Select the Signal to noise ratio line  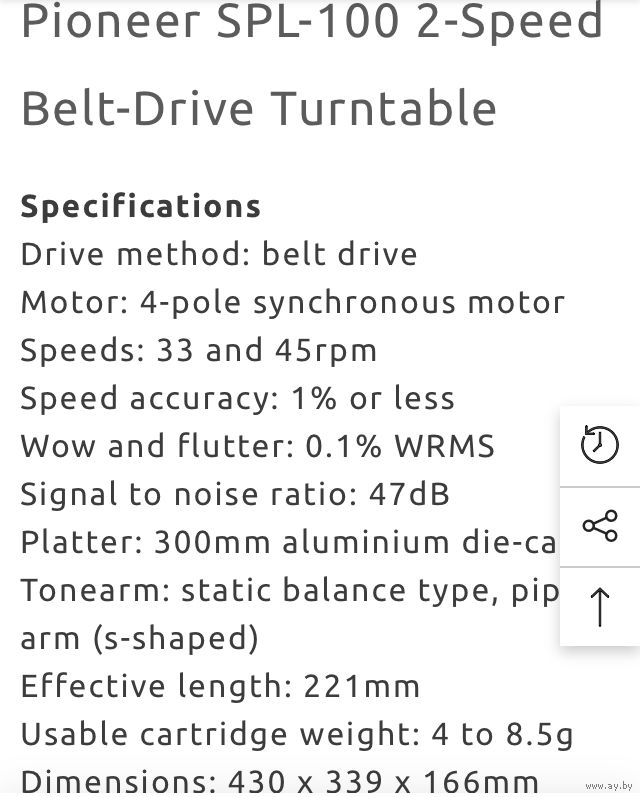coord(235,494)
